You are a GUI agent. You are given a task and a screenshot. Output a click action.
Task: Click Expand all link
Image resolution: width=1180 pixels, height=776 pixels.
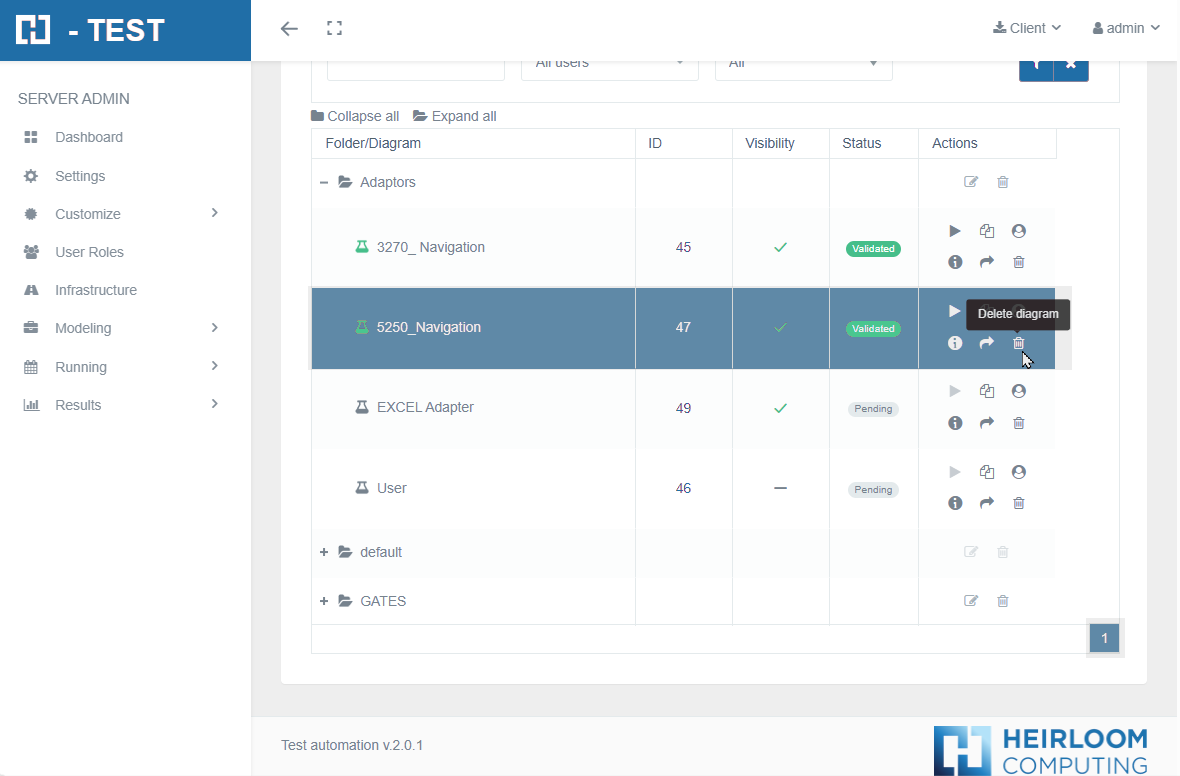[x=455, y=116]
